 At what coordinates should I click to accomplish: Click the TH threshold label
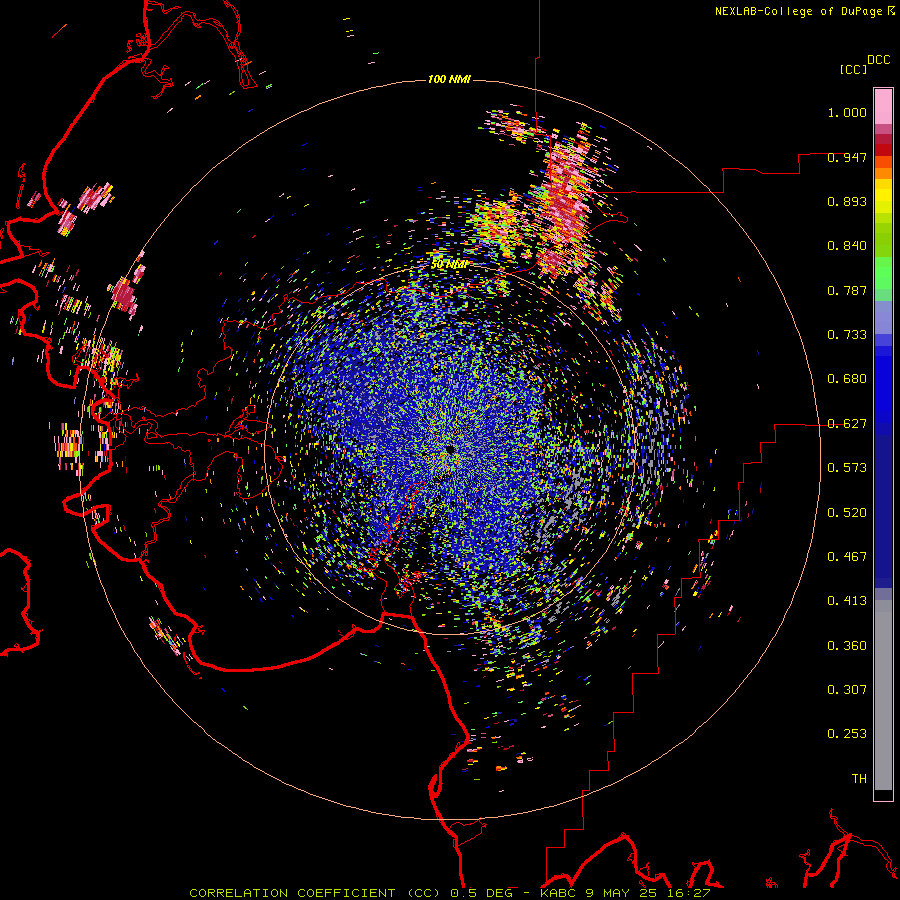pos(859,779)
